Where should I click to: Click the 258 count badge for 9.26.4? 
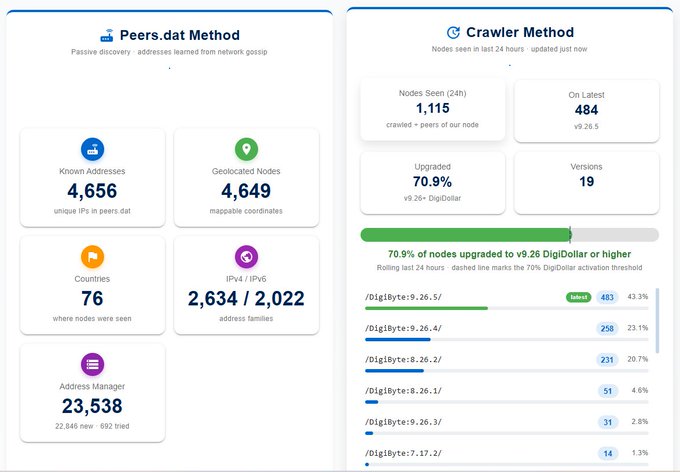(x=607, y=328)
